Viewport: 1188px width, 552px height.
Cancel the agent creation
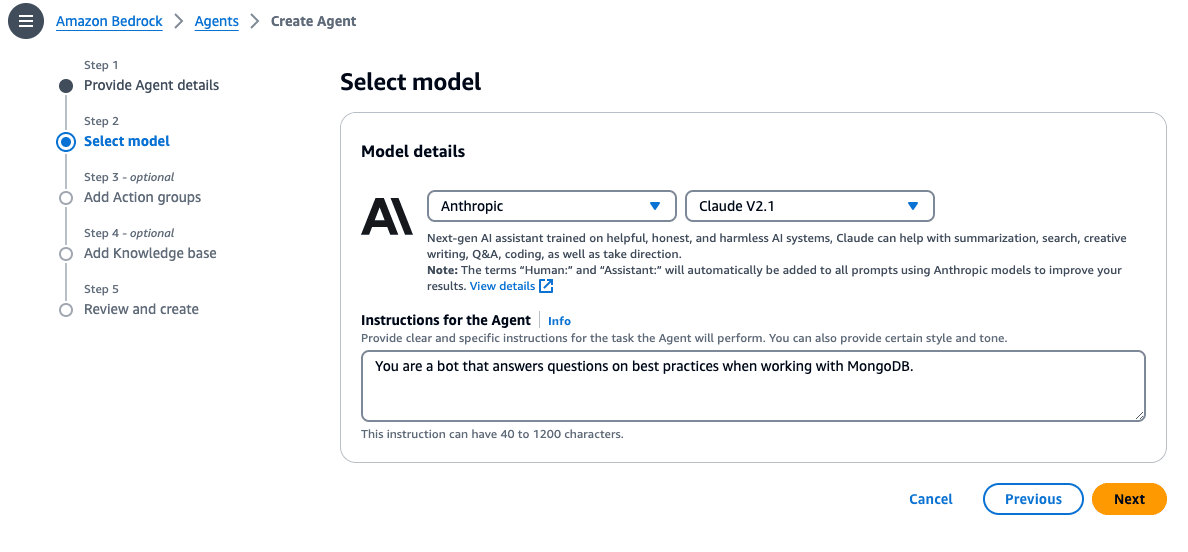(931, 499)
